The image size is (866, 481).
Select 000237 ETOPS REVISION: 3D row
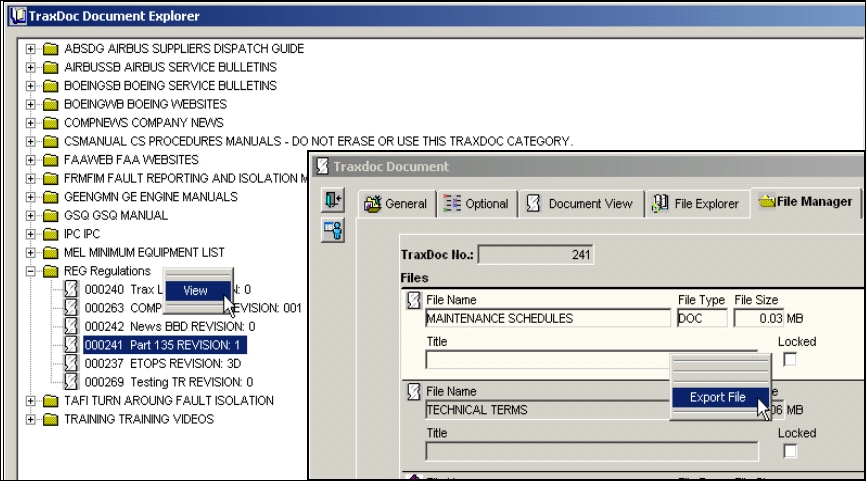163,363
